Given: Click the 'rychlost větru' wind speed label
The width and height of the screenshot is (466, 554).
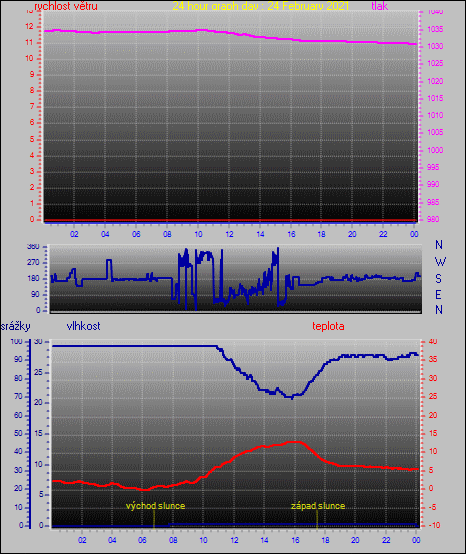Looking at the screenshot, I should [x=66, y=6].
